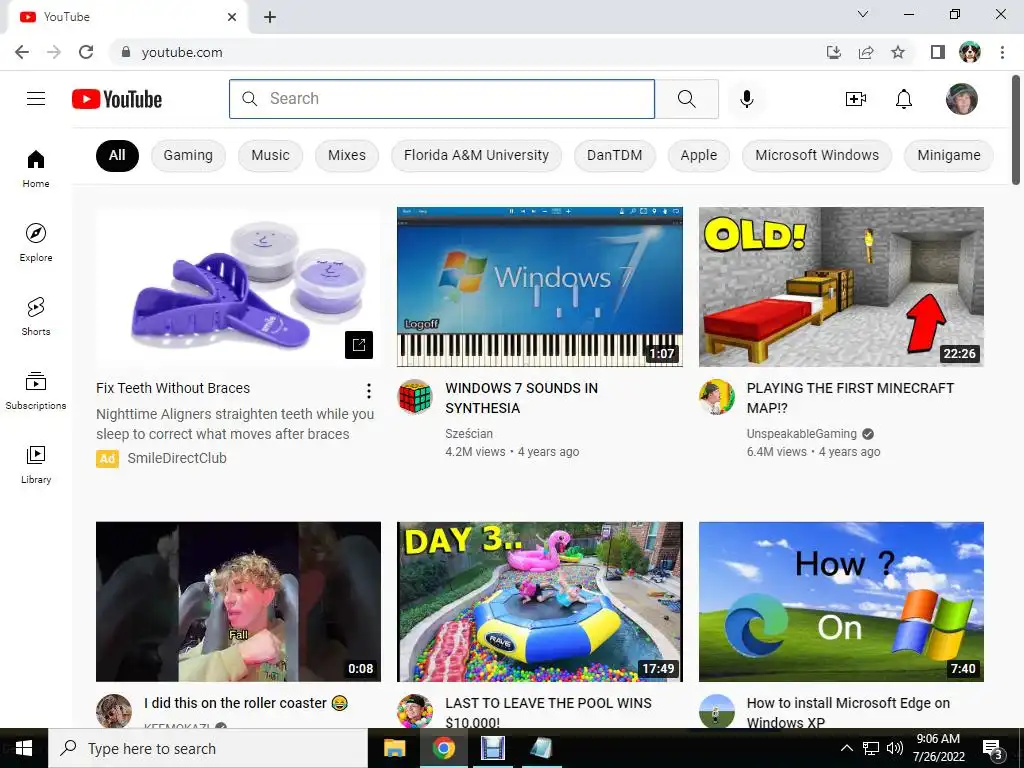
Task: Select the DanTDM filter chip
Action: coord(615,155)
